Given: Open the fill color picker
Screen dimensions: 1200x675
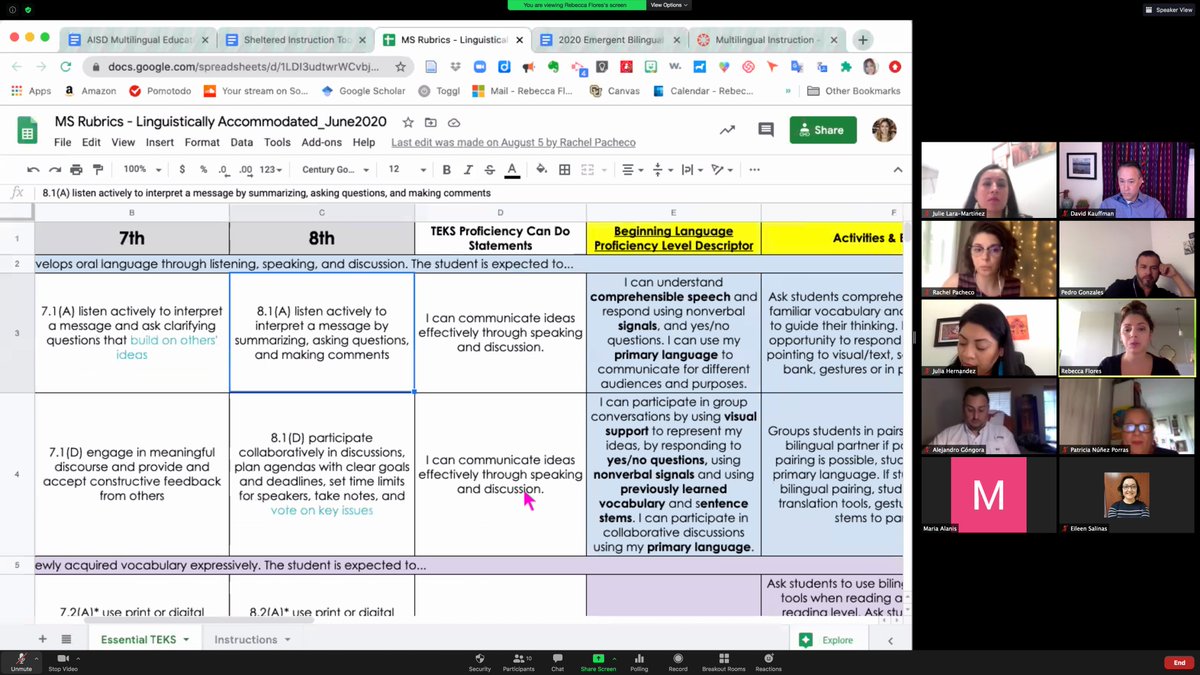Looking at the screenshot, I should point(542,170).
